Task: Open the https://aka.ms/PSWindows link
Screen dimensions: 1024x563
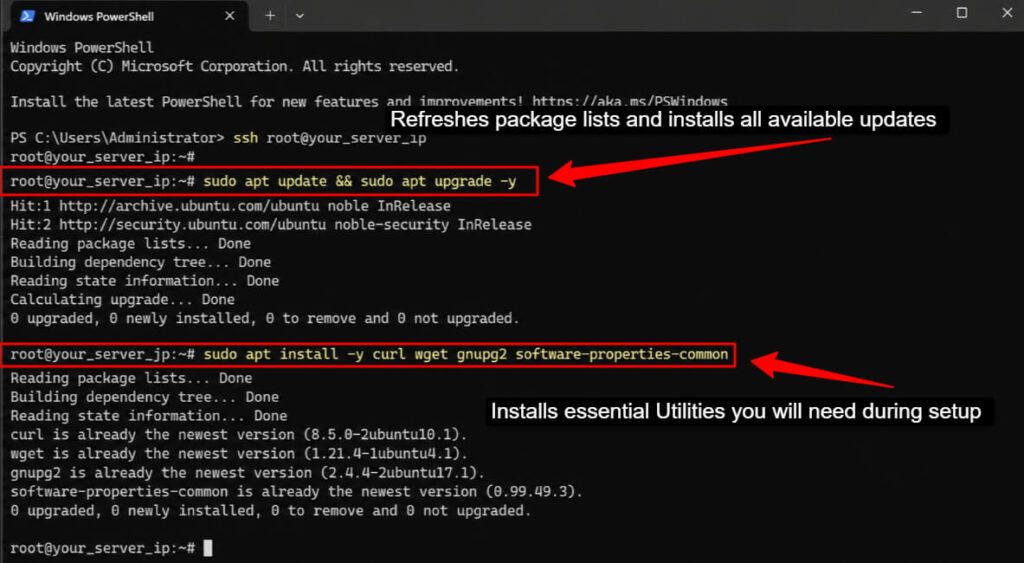Action: pos(630,102)
